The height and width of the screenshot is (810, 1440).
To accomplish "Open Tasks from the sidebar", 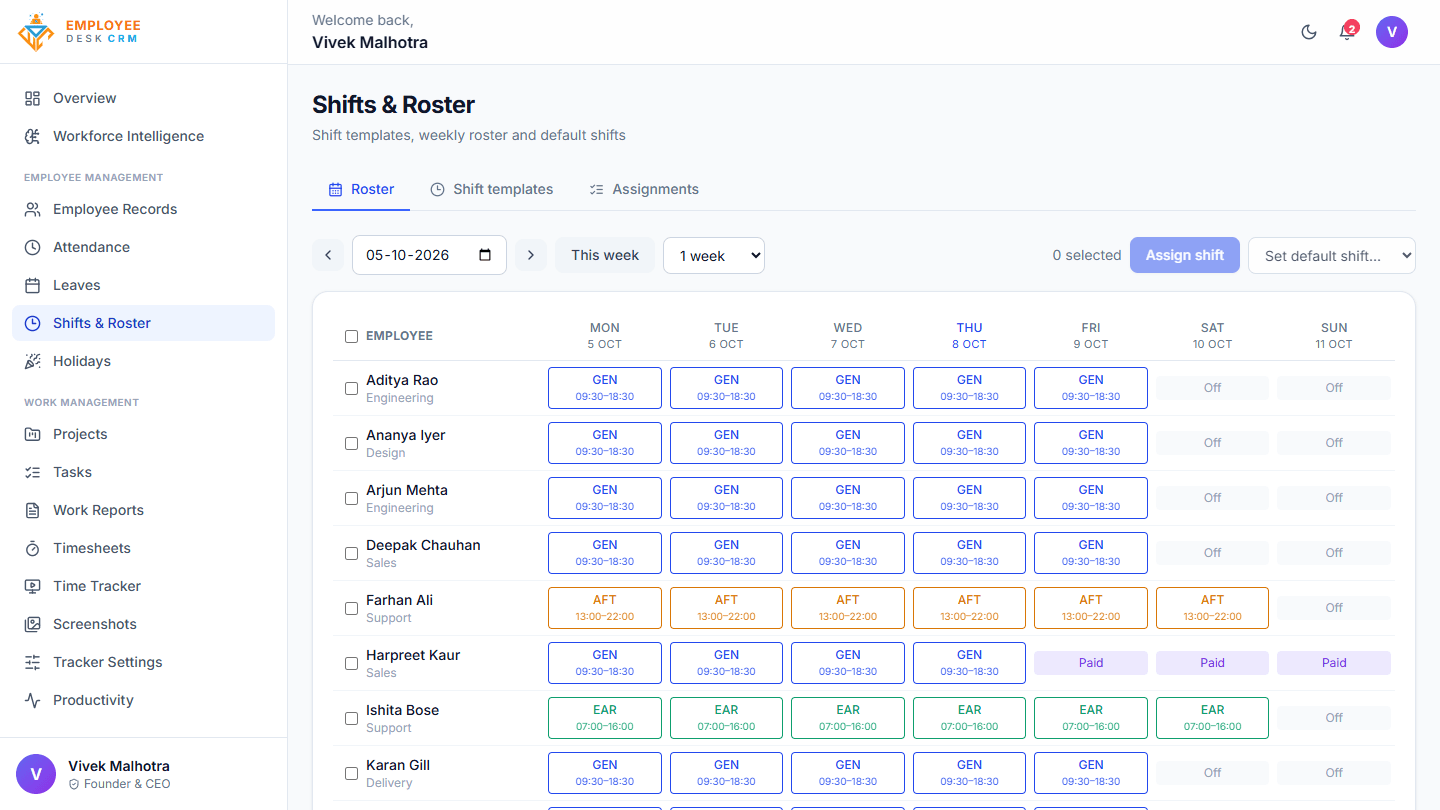I will click(143, 472).
